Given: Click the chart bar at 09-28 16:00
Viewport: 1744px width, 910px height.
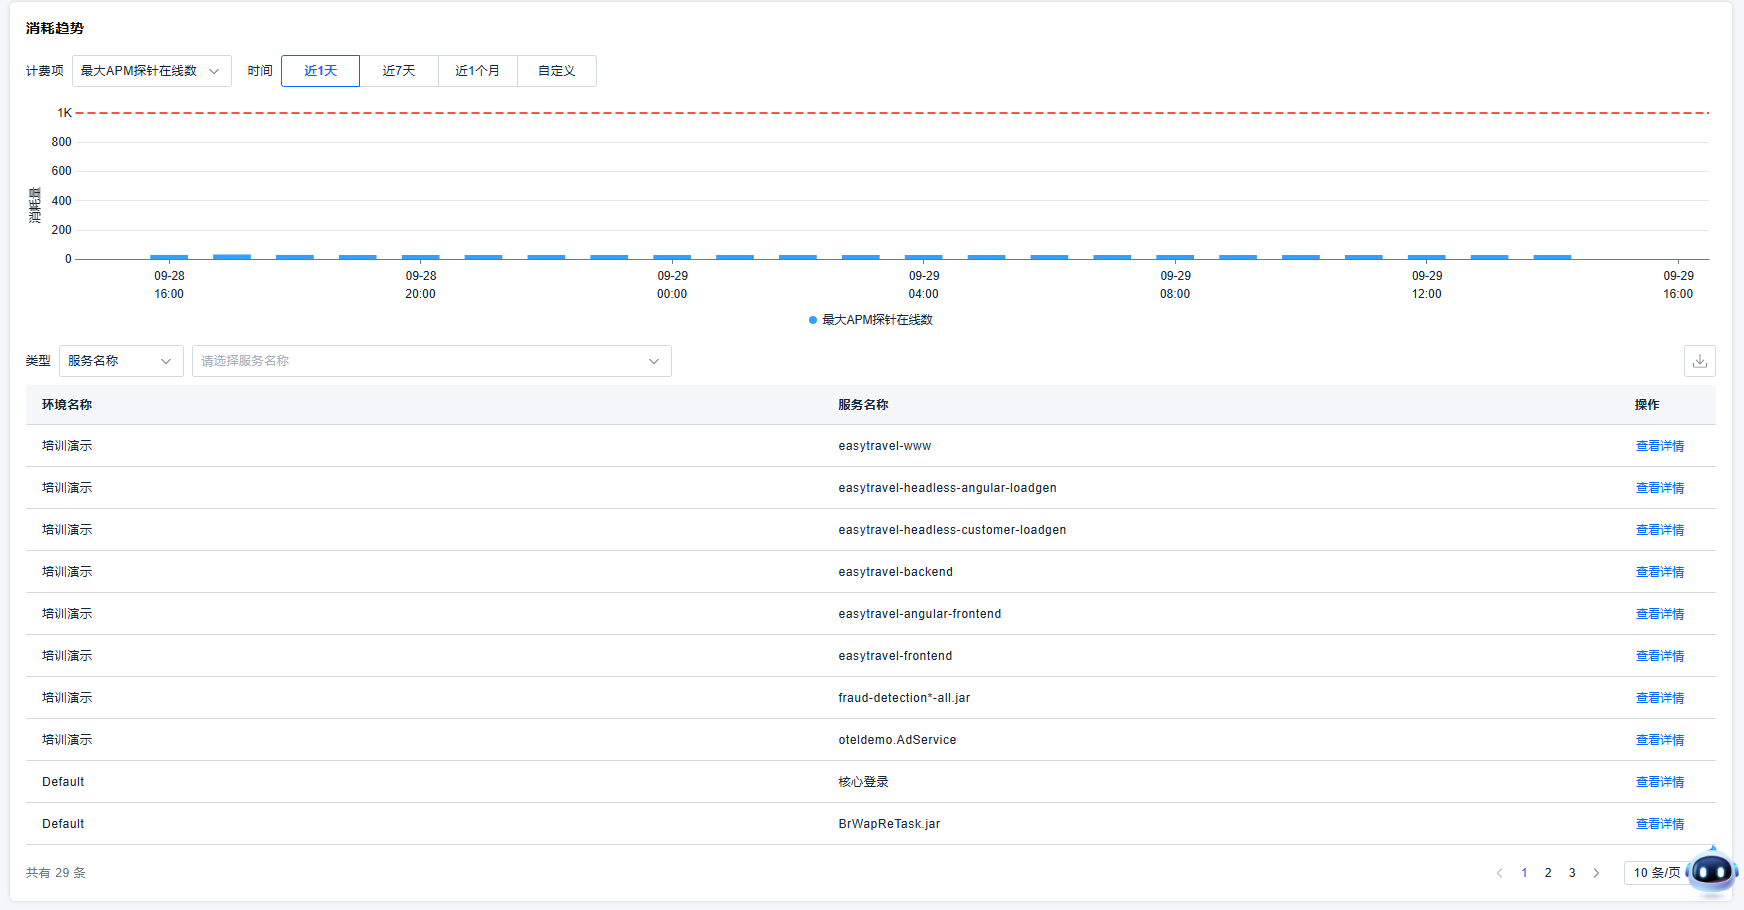Looking at the screenshot, I should pyautogui.click(x=169, y=257).
